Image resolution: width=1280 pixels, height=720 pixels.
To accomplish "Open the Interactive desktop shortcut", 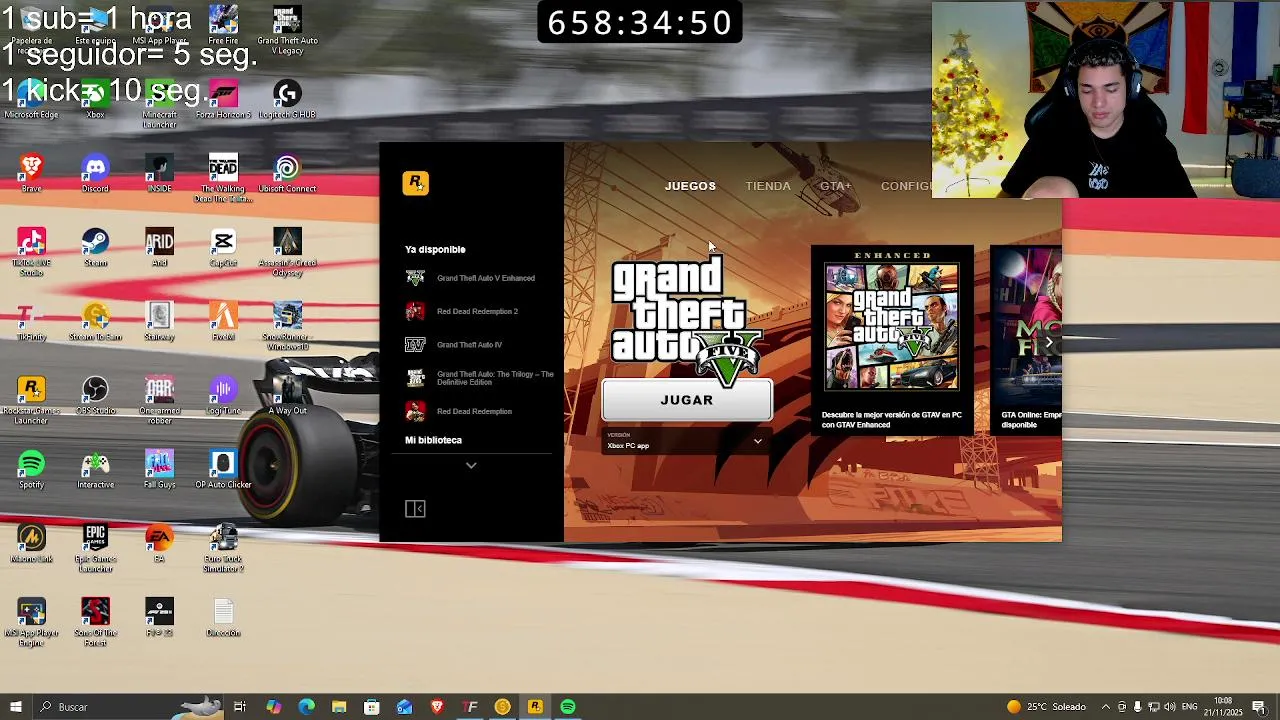I will coord(95,469).
